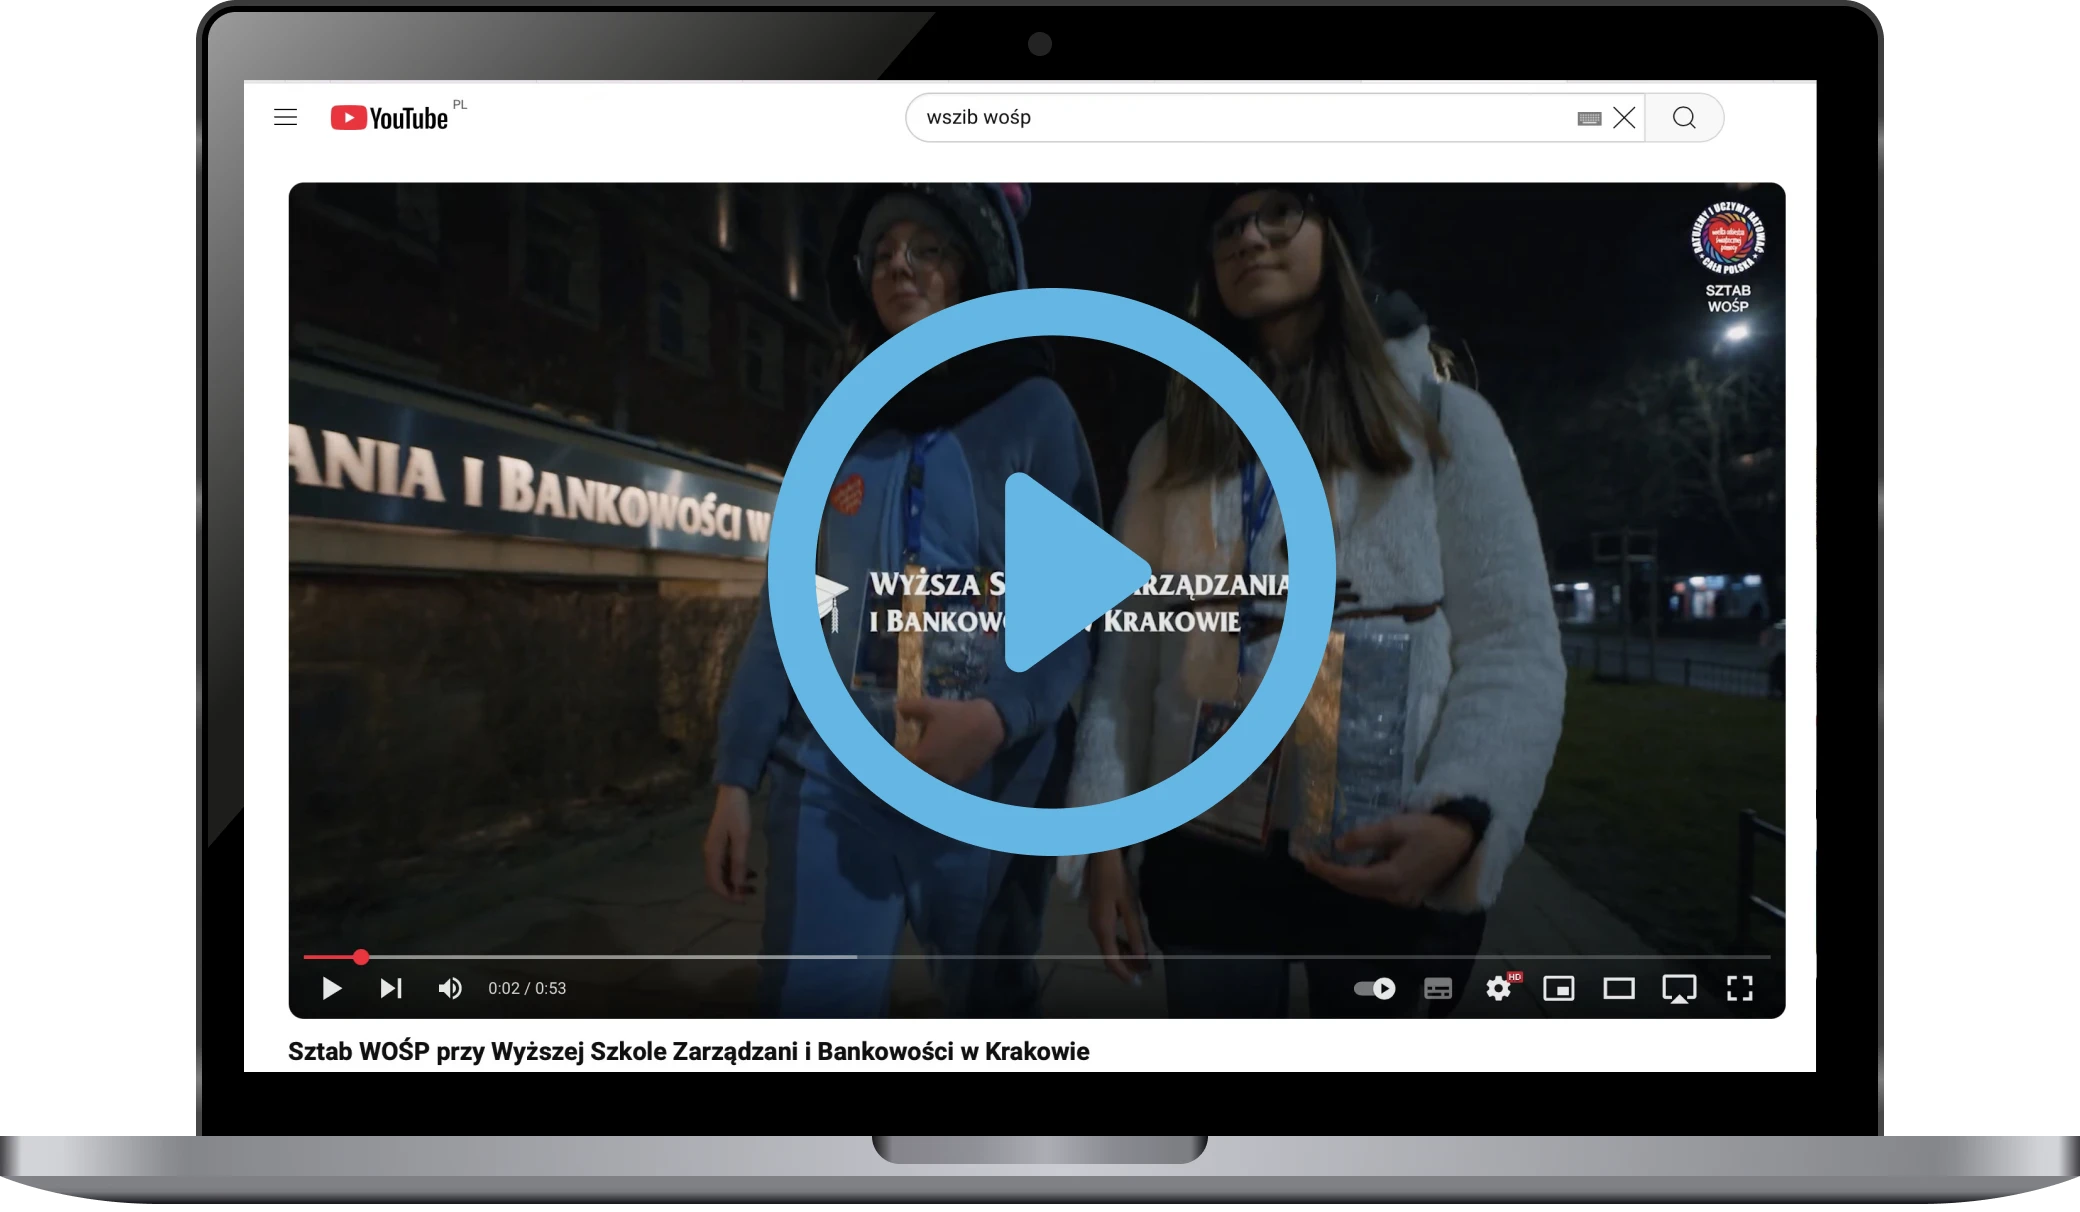Go to the YouTube home logo
Viewport: 2080px width, 1212px height.
click(x=390, y=118)
